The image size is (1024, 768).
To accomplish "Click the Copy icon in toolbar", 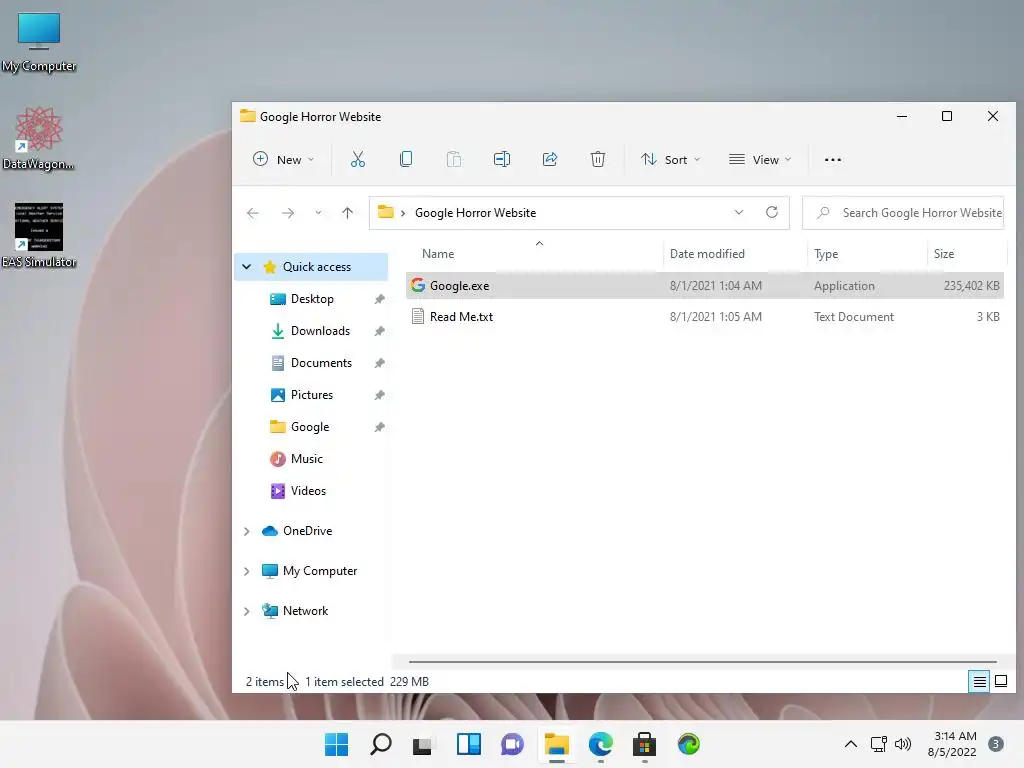I will point(406,159).
